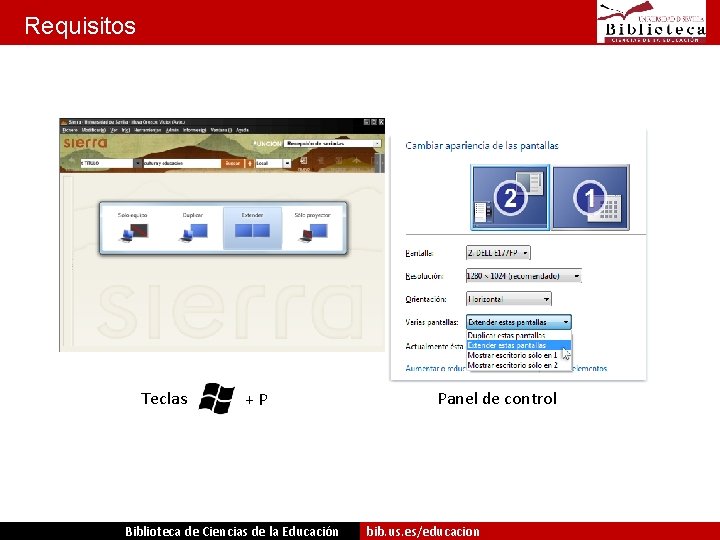
Task: Open the 'Local' scope dropdown in Sierra
Action: coord(273,163)
